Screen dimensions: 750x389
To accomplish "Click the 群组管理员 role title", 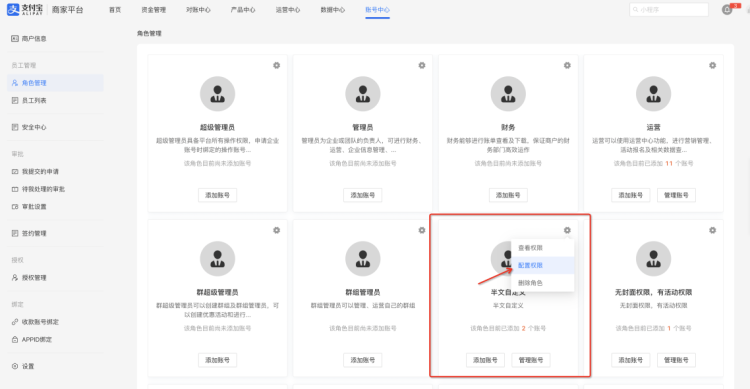I will click(363, 292).
